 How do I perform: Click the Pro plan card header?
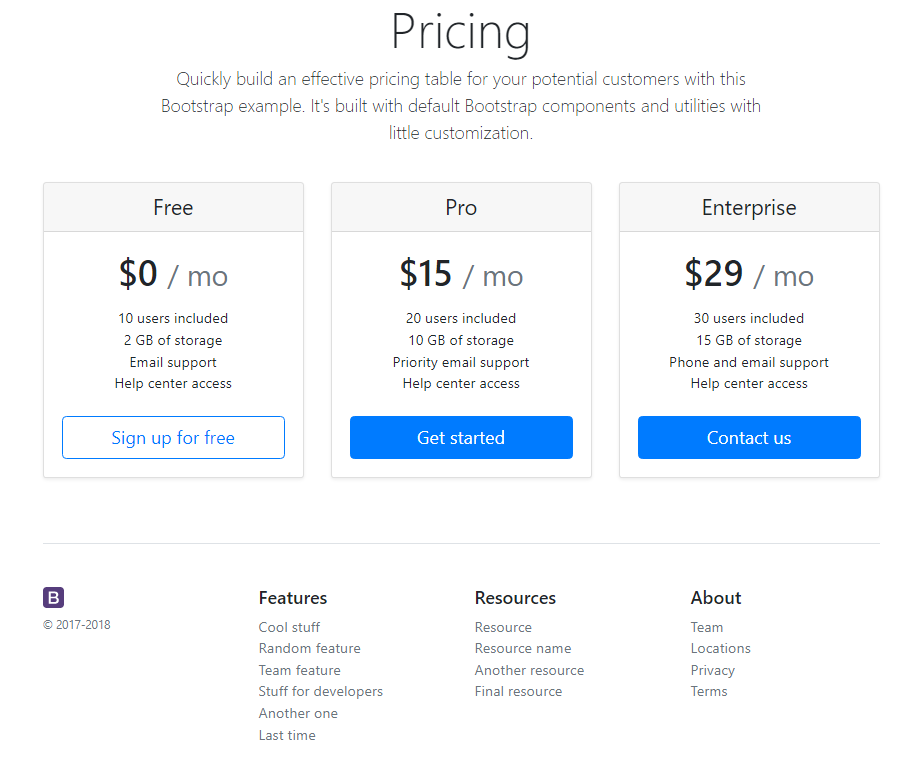click(x=461, y=208)
